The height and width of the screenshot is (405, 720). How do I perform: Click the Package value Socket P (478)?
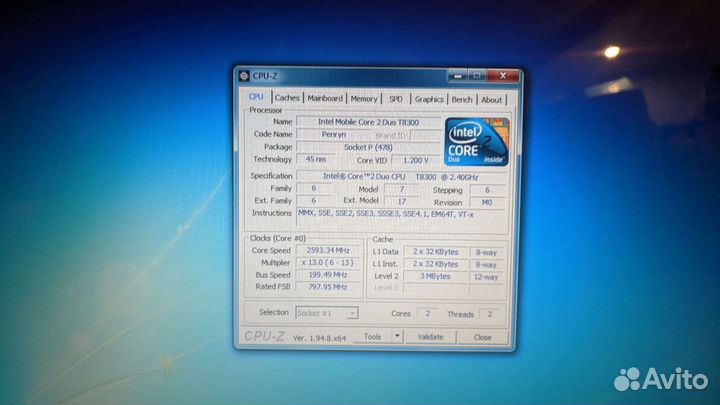click(x=368, y=147)
